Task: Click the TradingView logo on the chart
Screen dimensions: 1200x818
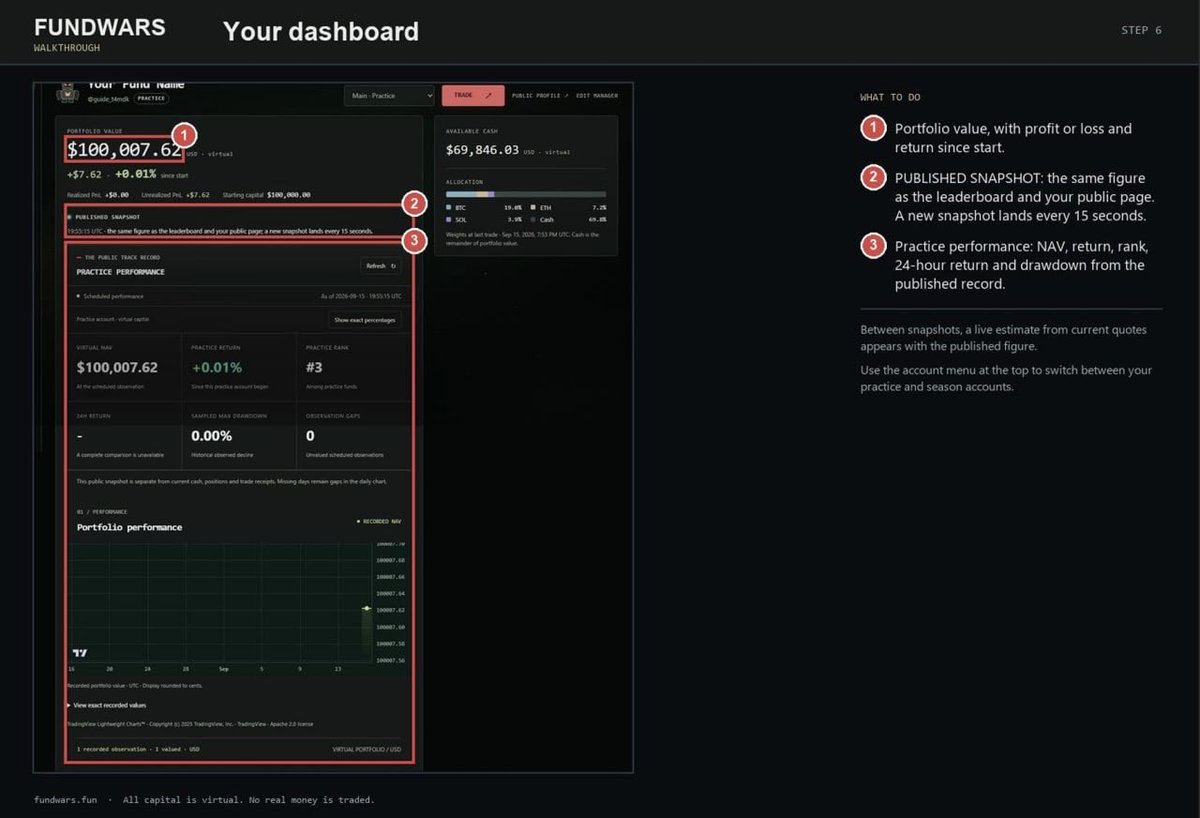Action: 80,653
